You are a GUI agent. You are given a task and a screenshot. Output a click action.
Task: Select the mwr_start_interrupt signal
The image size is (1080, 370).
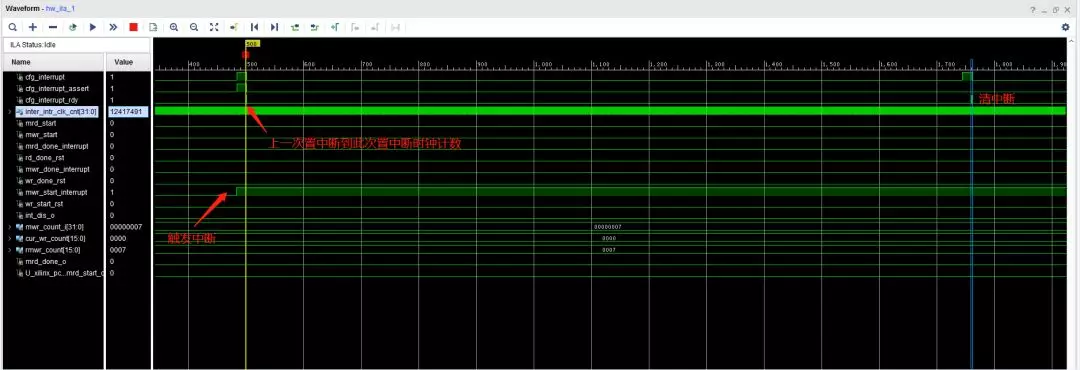(x=56, y=192)
